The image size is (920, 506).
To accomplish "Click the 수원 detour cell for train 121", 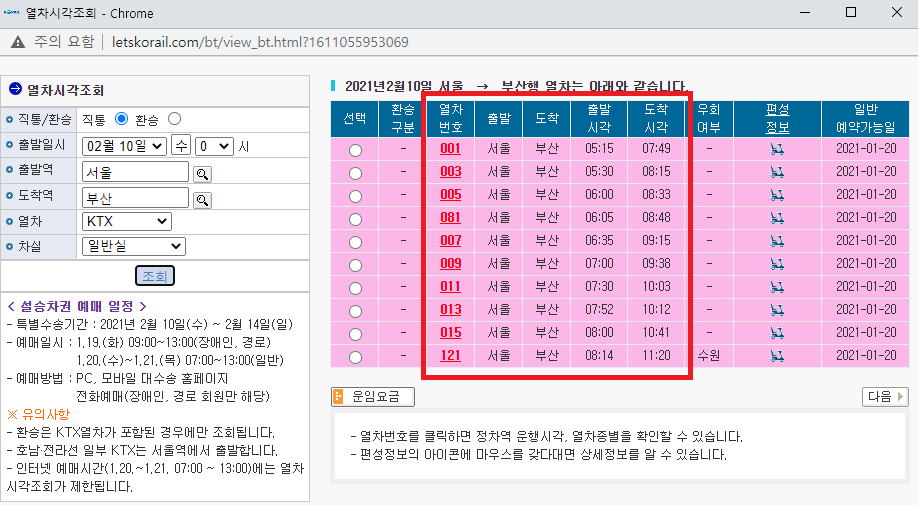I will click(x=709, y=356).
